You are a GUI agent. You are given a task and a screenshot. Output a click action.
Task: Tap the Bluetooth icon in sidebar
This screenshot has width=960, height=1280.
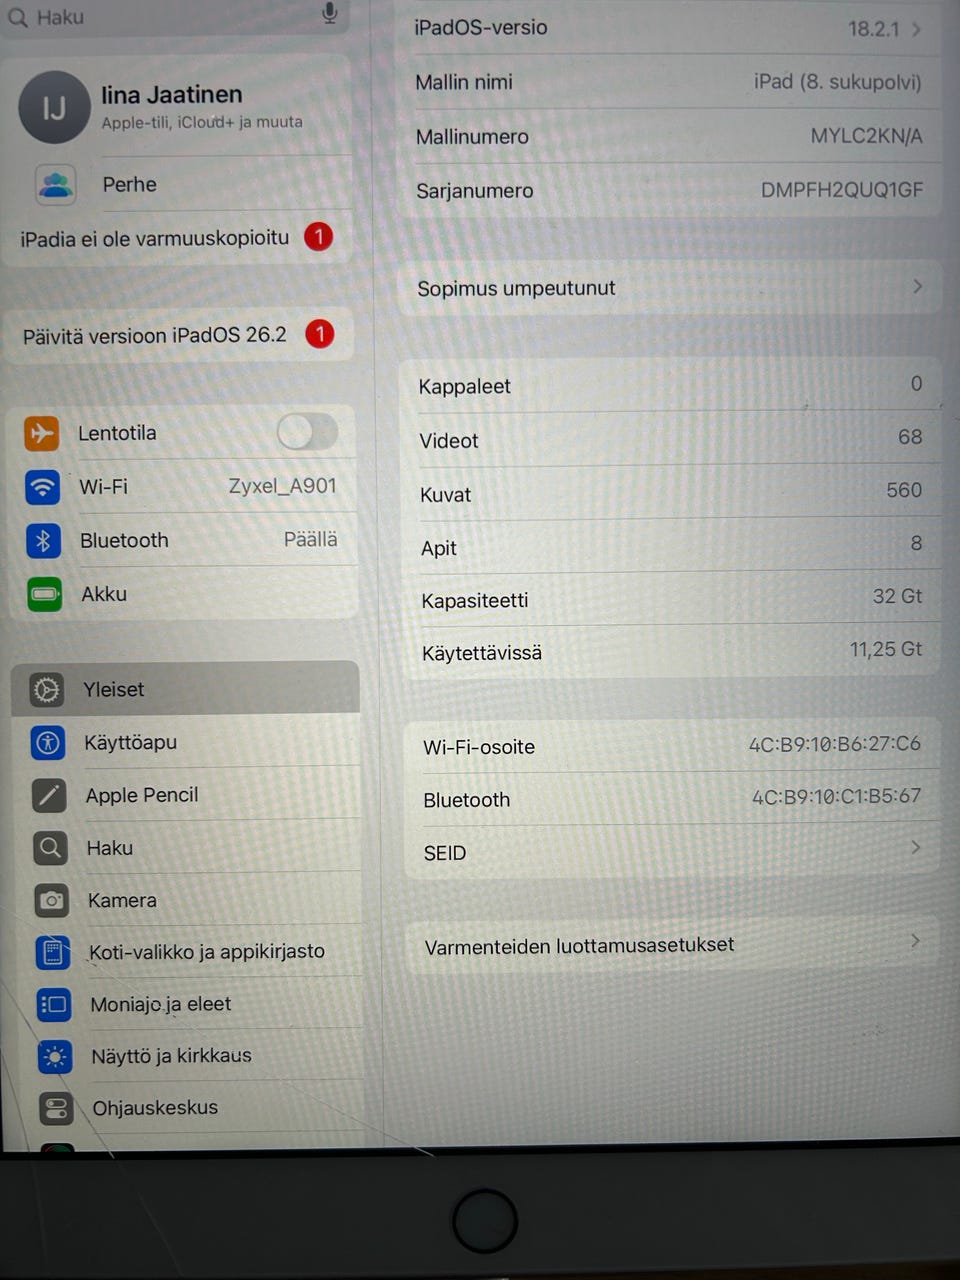43,541
